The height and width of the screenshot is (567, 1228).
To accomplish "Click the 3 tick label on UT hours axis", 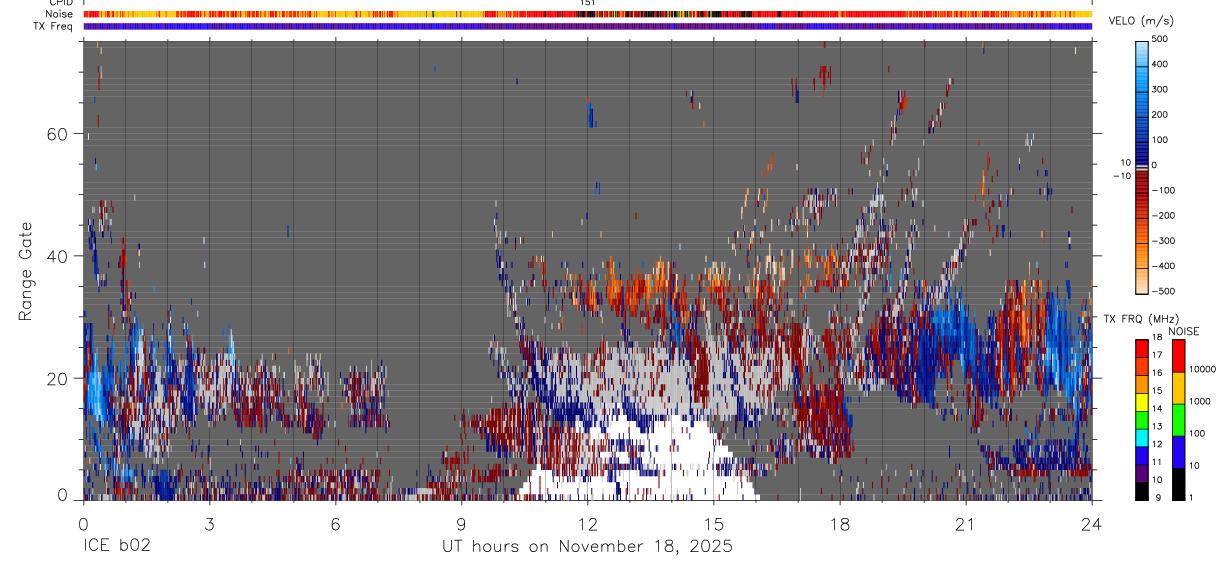I will pos(209,523).
